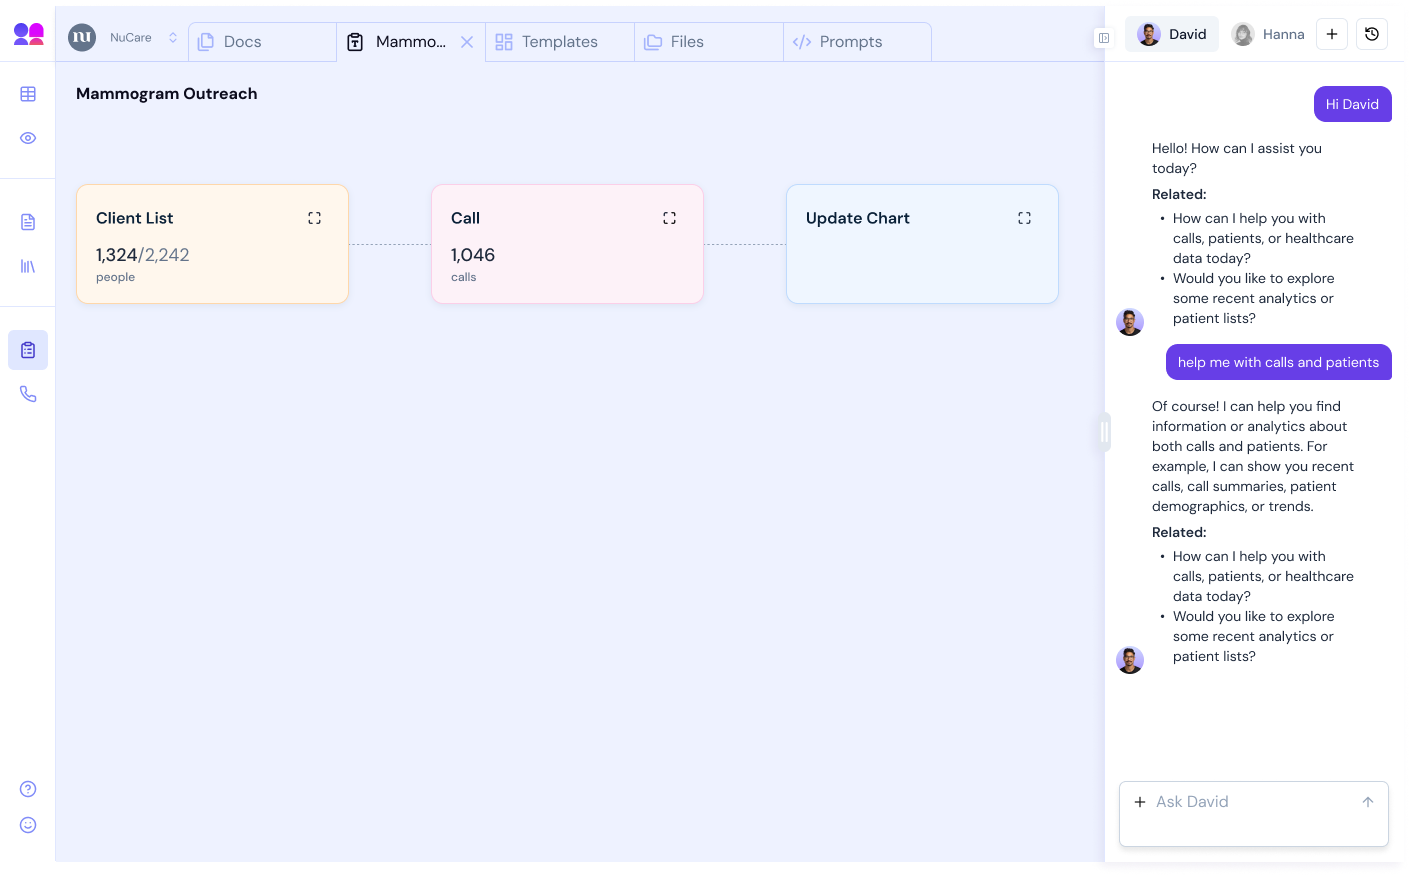The height and width of the screenshot is (876, 1410).
Task: Switch to Hanna assistant
Action: point(1268,35)
